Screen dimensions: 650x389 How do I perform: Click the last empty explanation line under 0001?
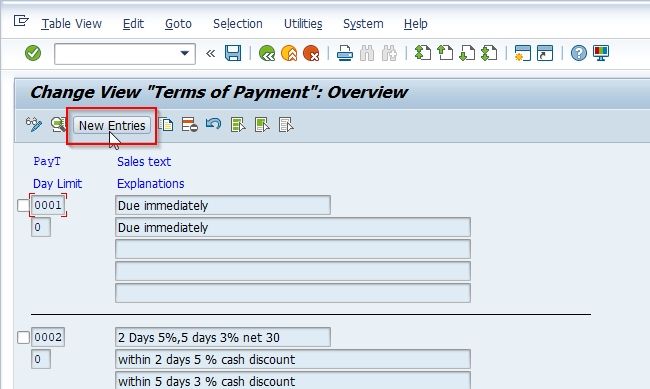[293, 293]
